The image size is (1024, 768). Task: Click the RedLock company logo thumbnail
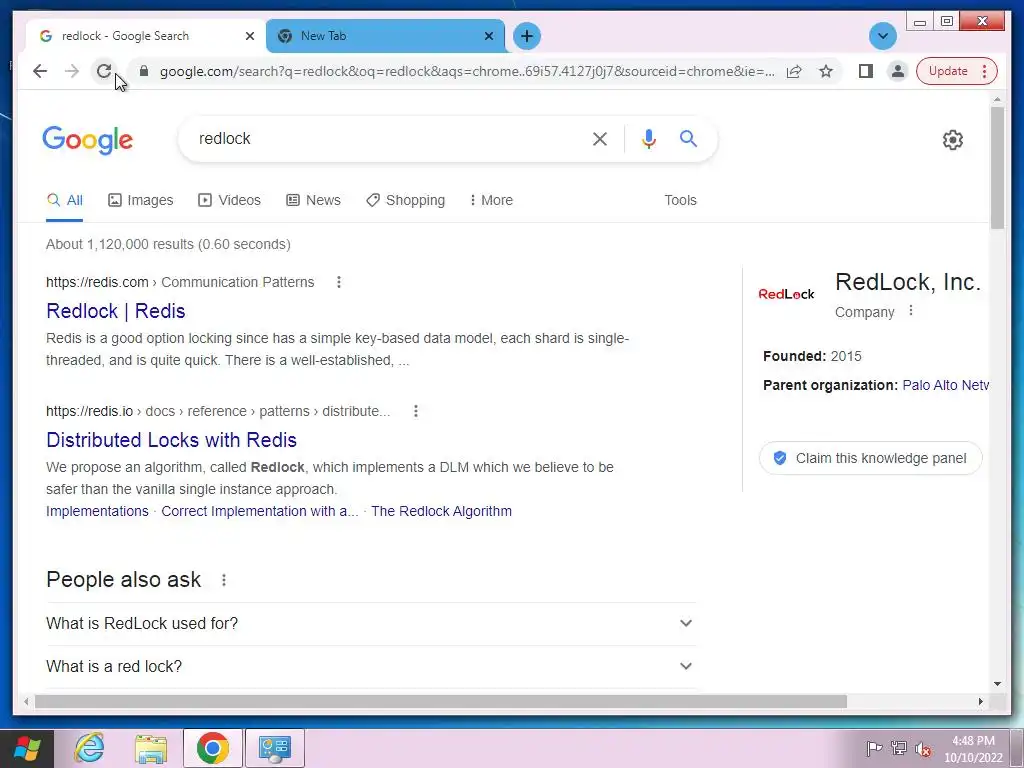click(786, 295)
